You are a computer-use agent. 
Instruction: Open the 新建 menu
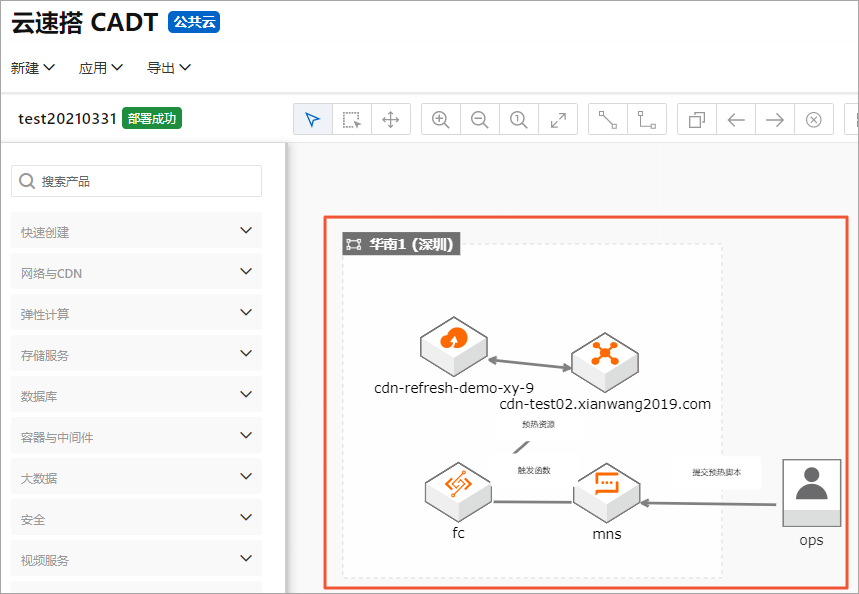click(x=32, y=68)
